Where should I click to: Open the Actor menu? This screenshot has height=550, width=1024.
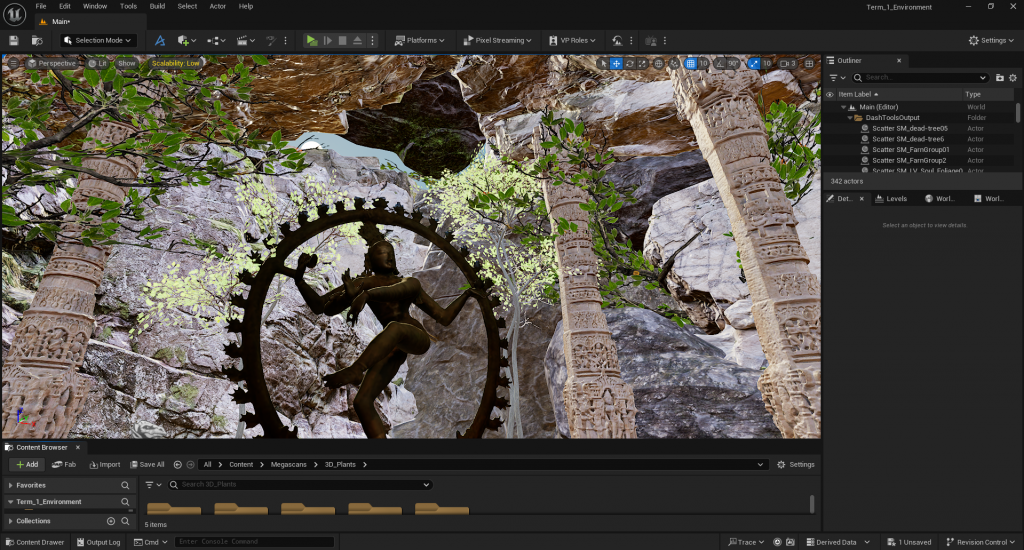click(217, 7)
